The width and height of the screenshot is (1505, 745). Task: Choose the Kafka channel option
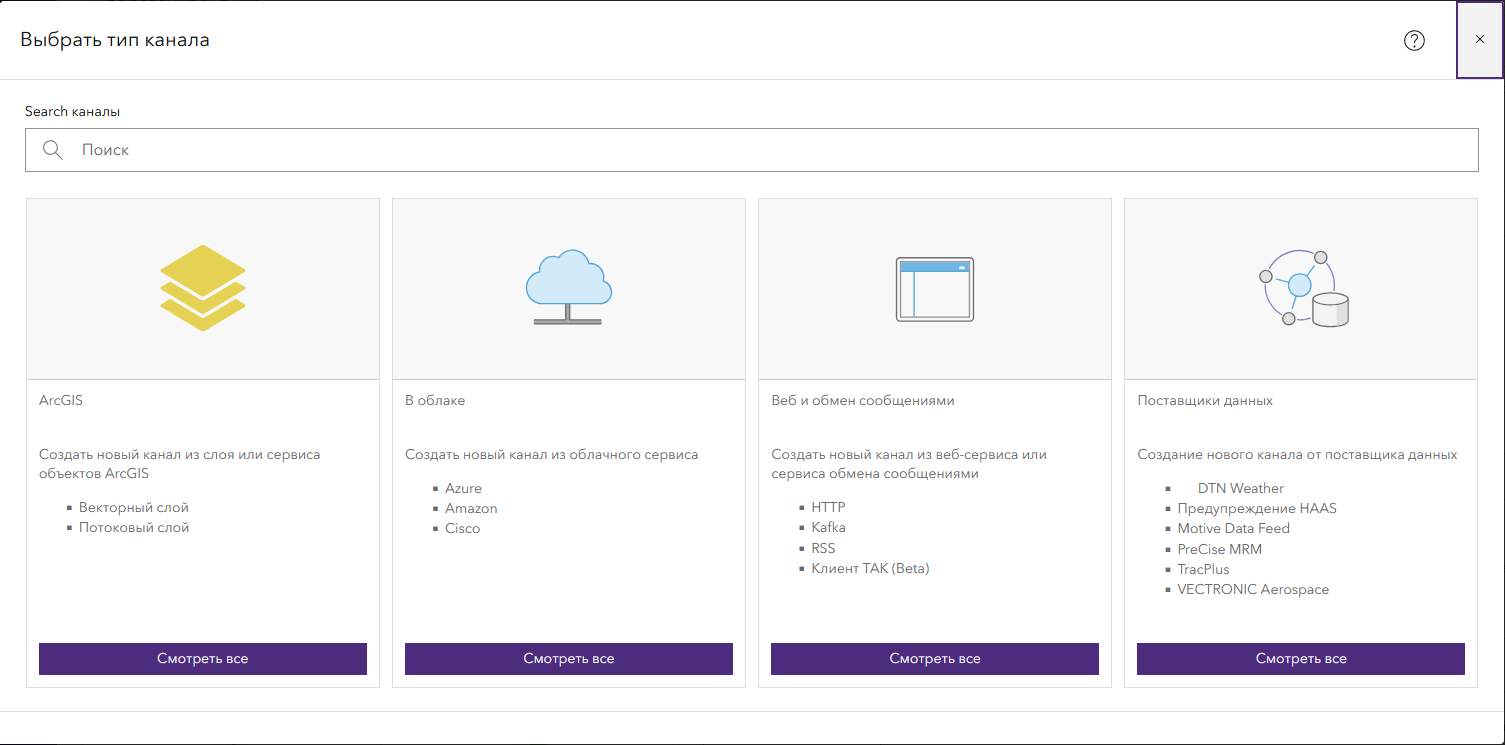[x=829, y=527]
